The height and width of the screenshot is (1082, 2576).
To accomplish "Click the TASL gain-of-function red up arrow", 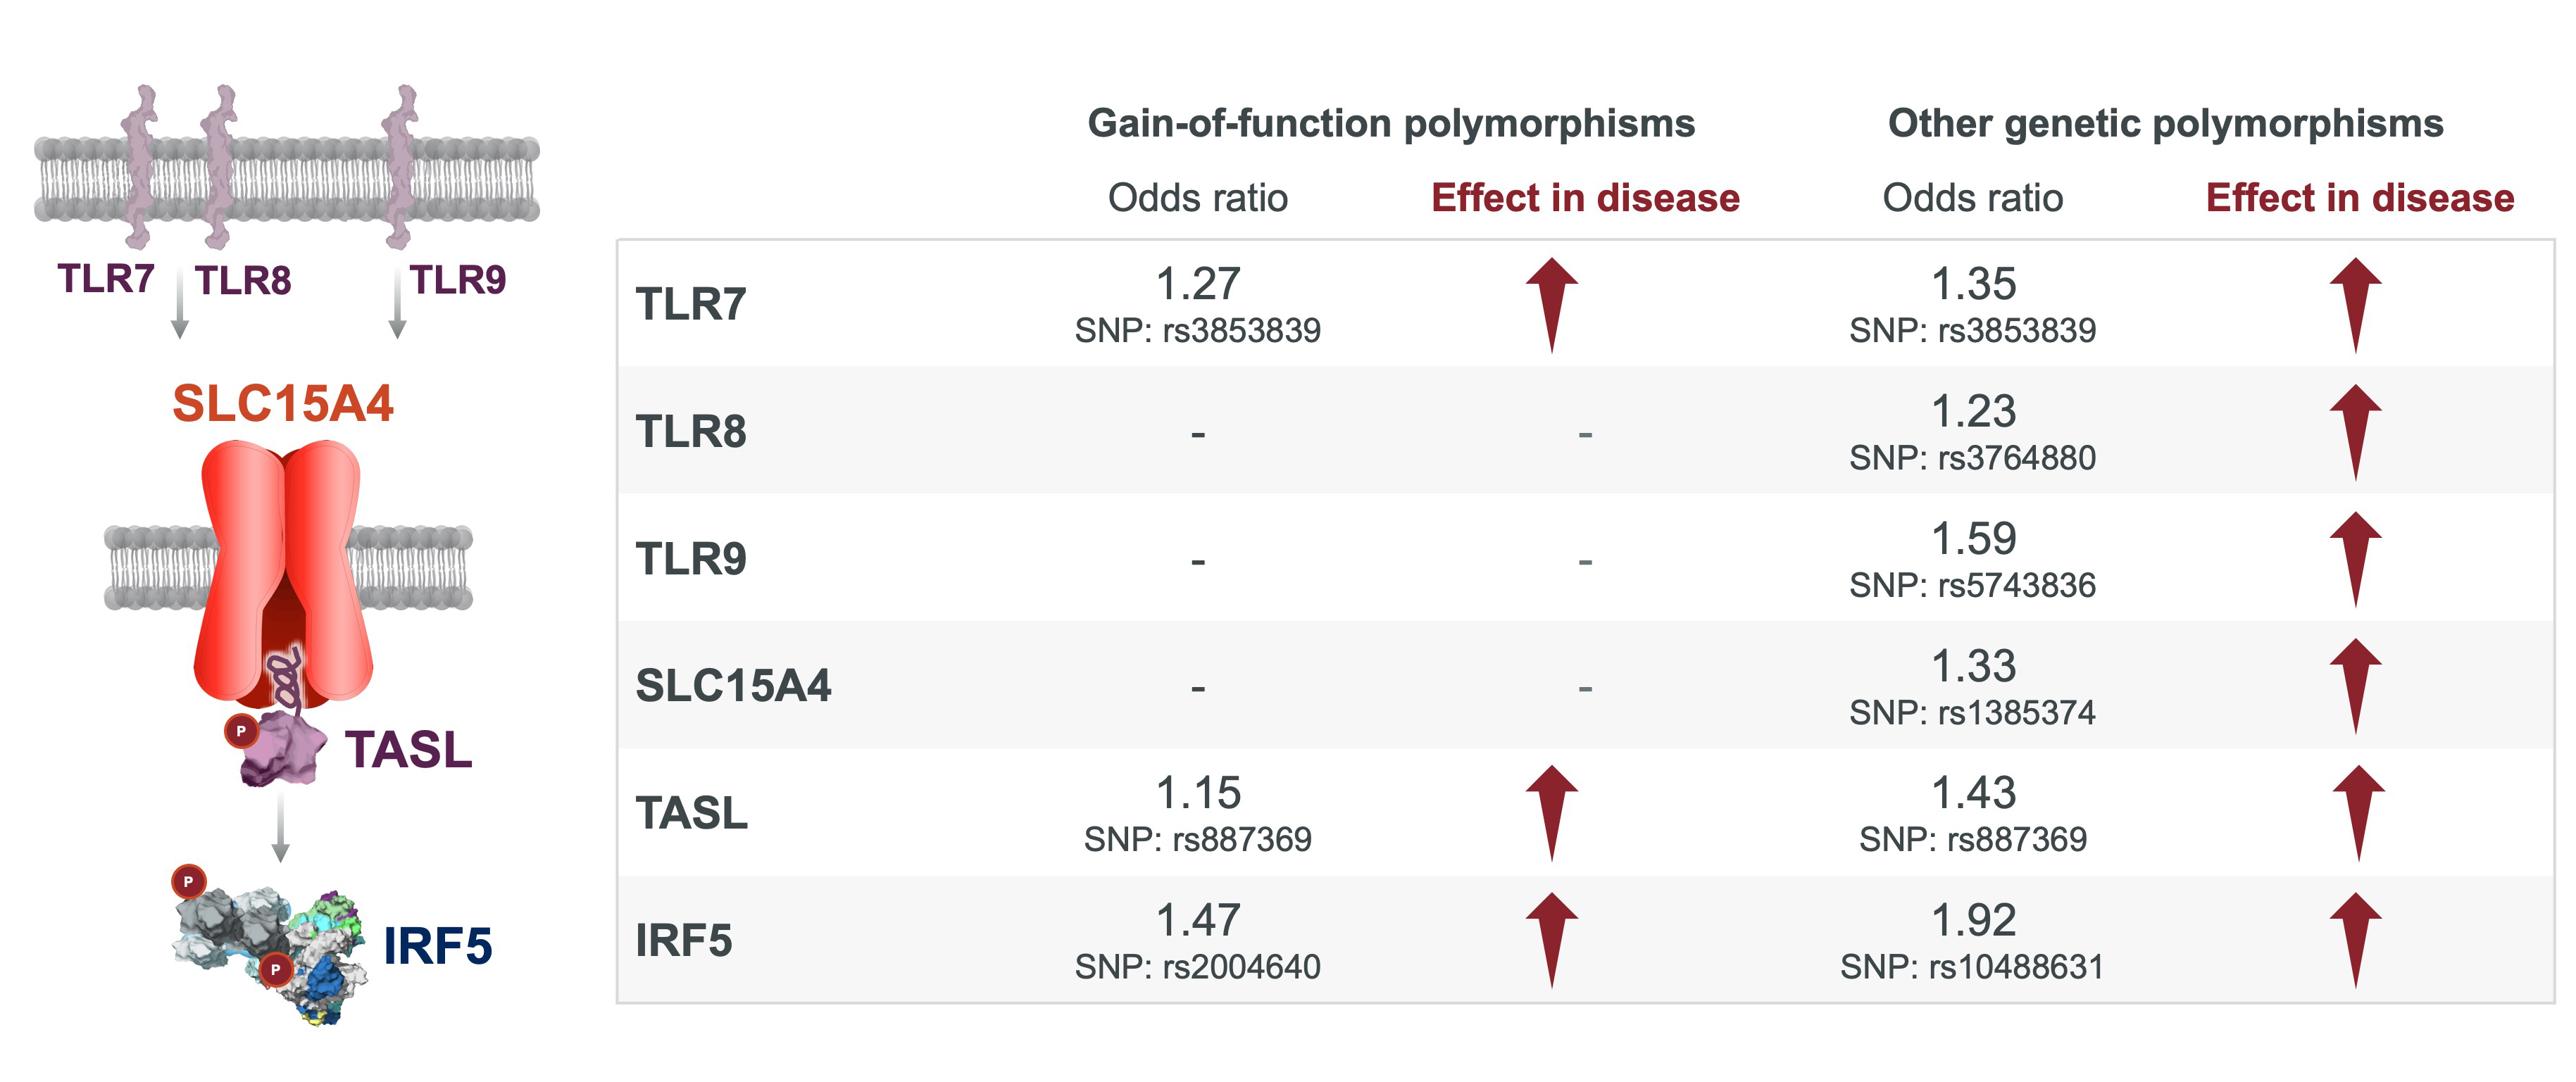I will [1551, 812].
